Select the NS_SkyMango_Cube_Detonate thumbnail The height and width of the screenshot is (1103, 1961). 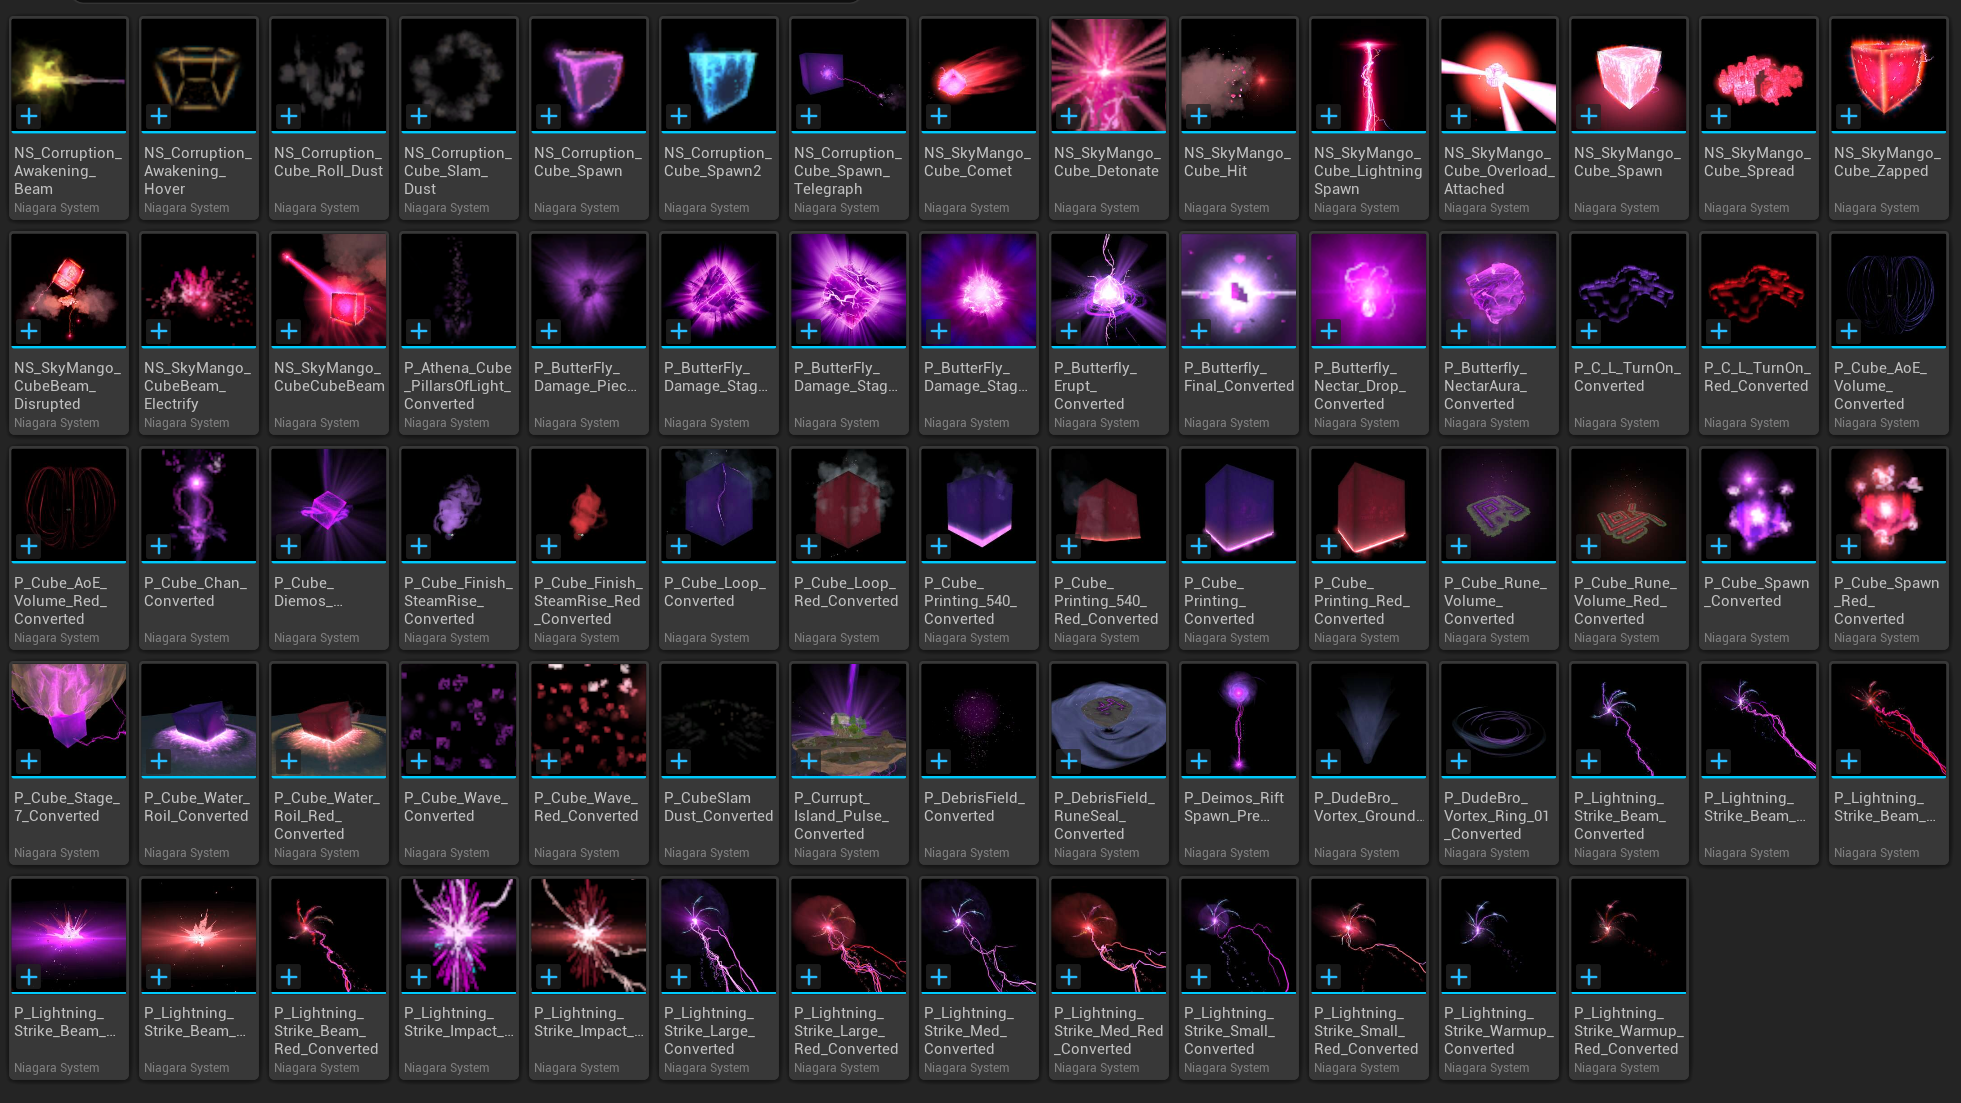coord(1109,75)
